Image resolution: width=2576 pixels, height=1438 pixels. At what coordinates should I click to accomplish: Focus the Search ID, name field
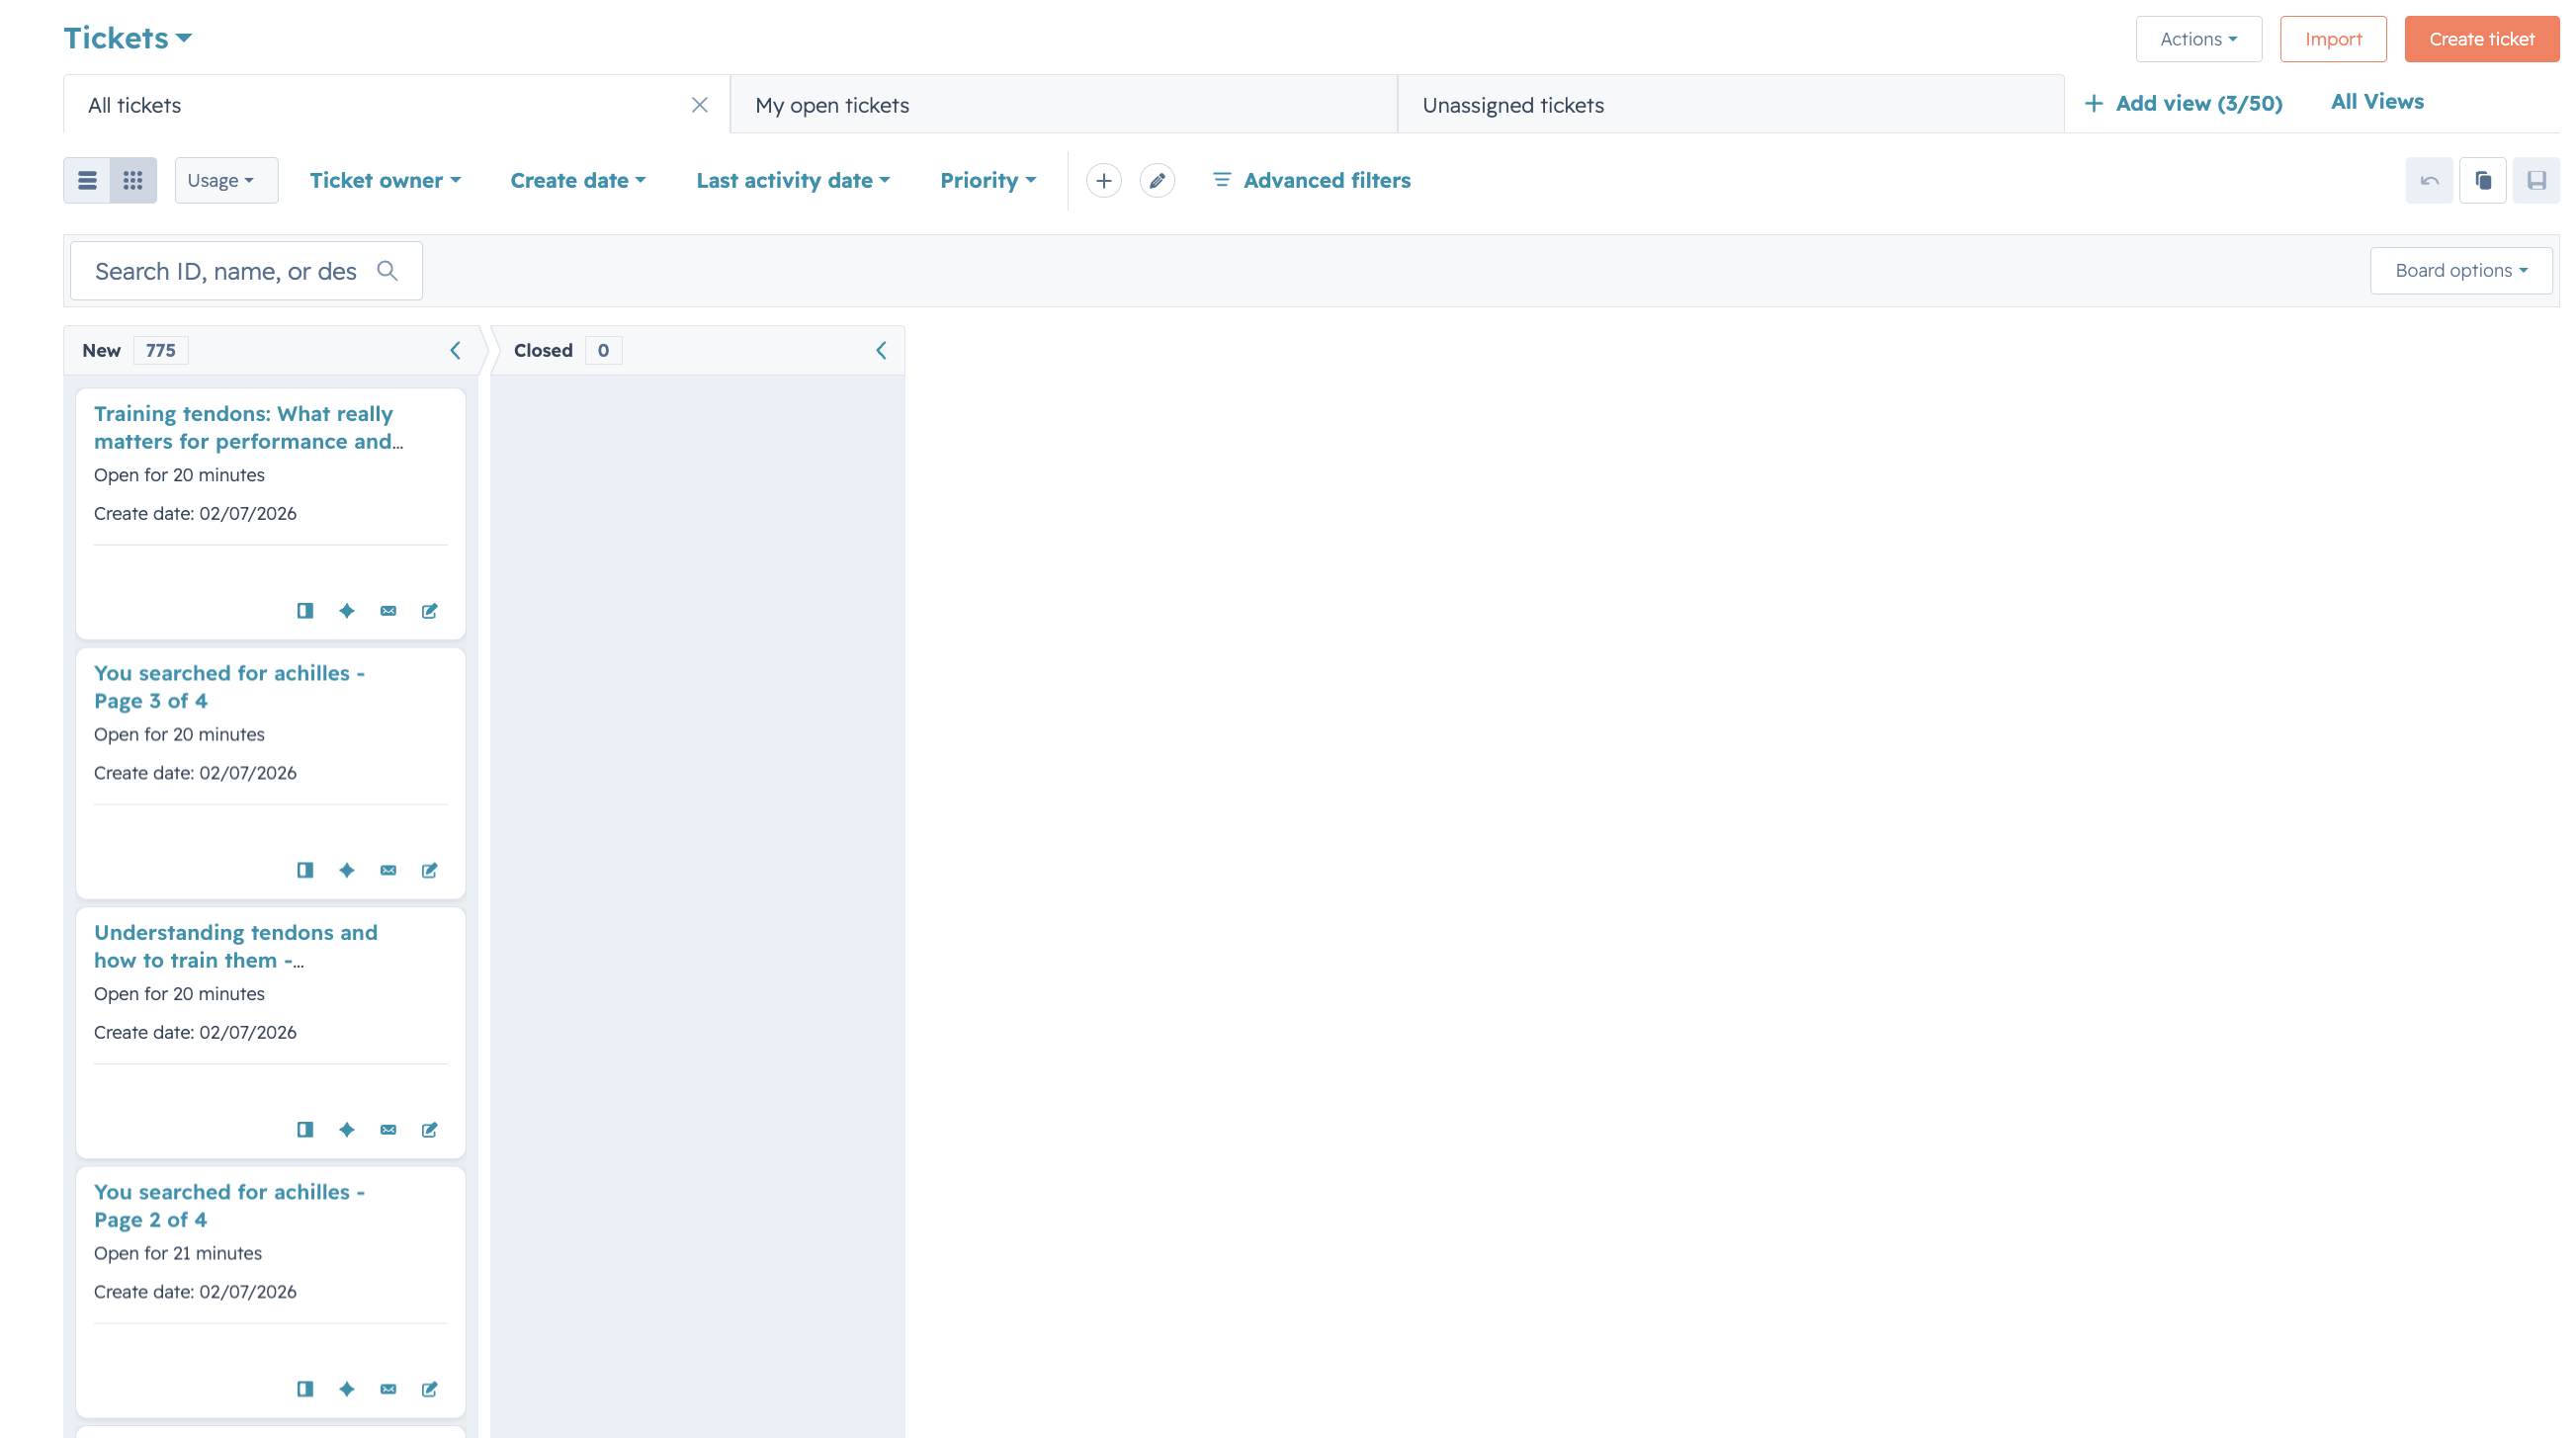tap(246, 271)
